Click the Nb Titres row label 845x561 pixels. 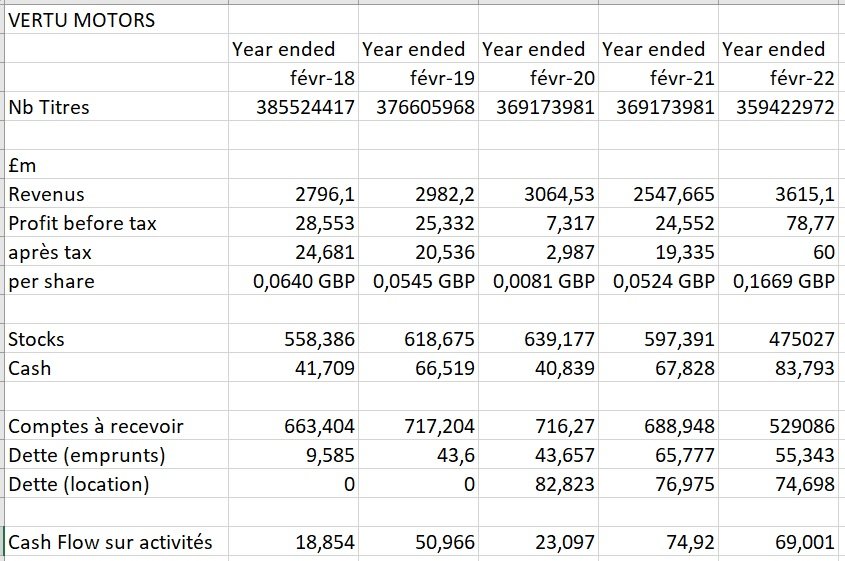pyautogui.click(x=49, y=107)
